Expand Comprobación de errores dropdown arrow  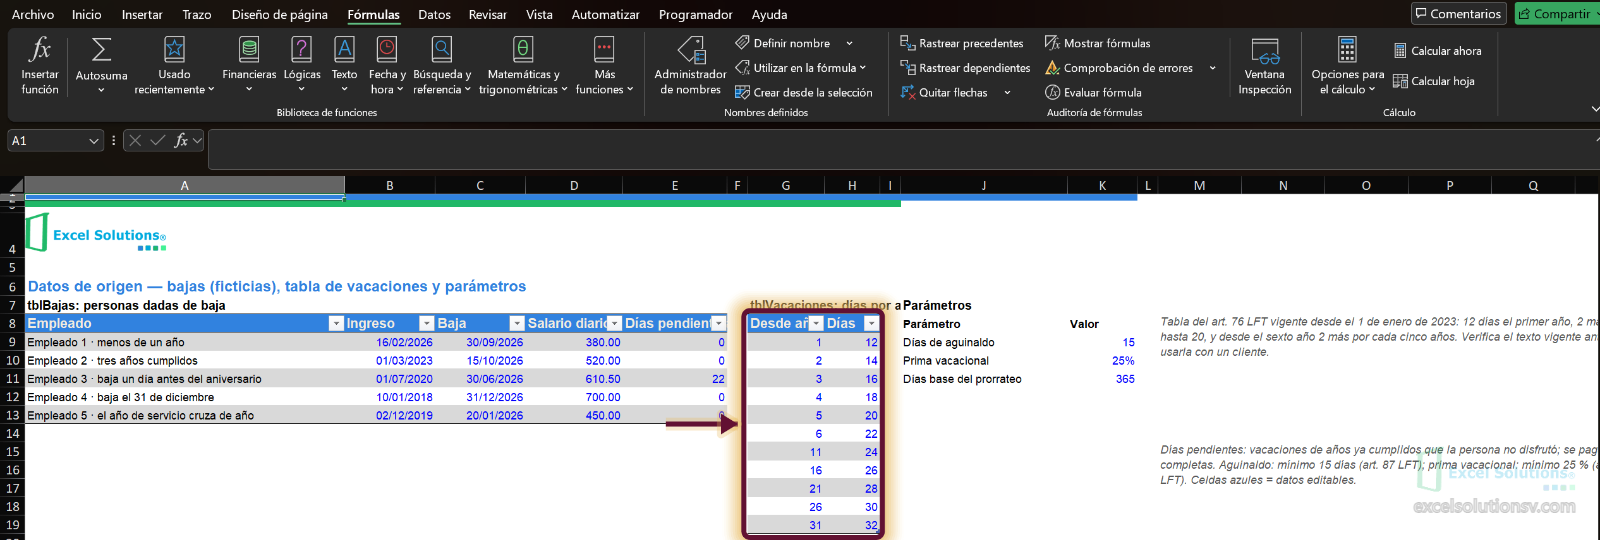[x=1212, y=68]
